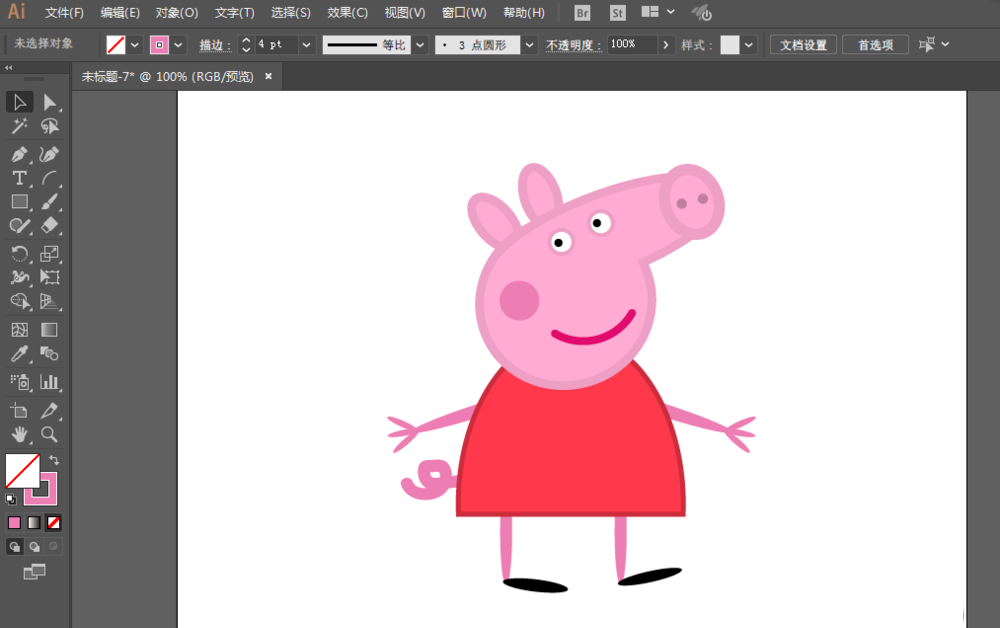Select the Hand tool
Viewport: 1000px width, 628px height.
[x=20, y=435]
